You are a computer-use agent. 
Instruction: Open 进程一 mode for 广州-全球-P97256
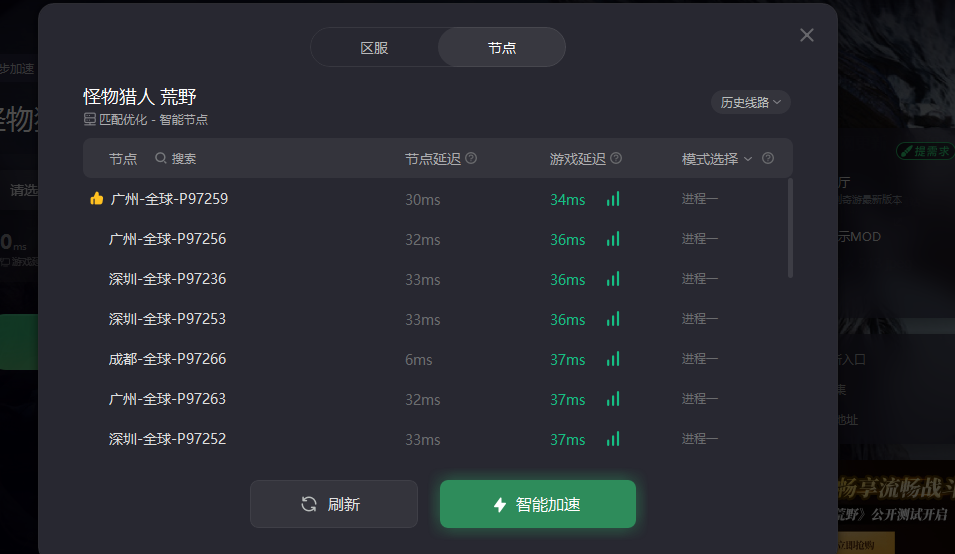click(x=700, y=239)
